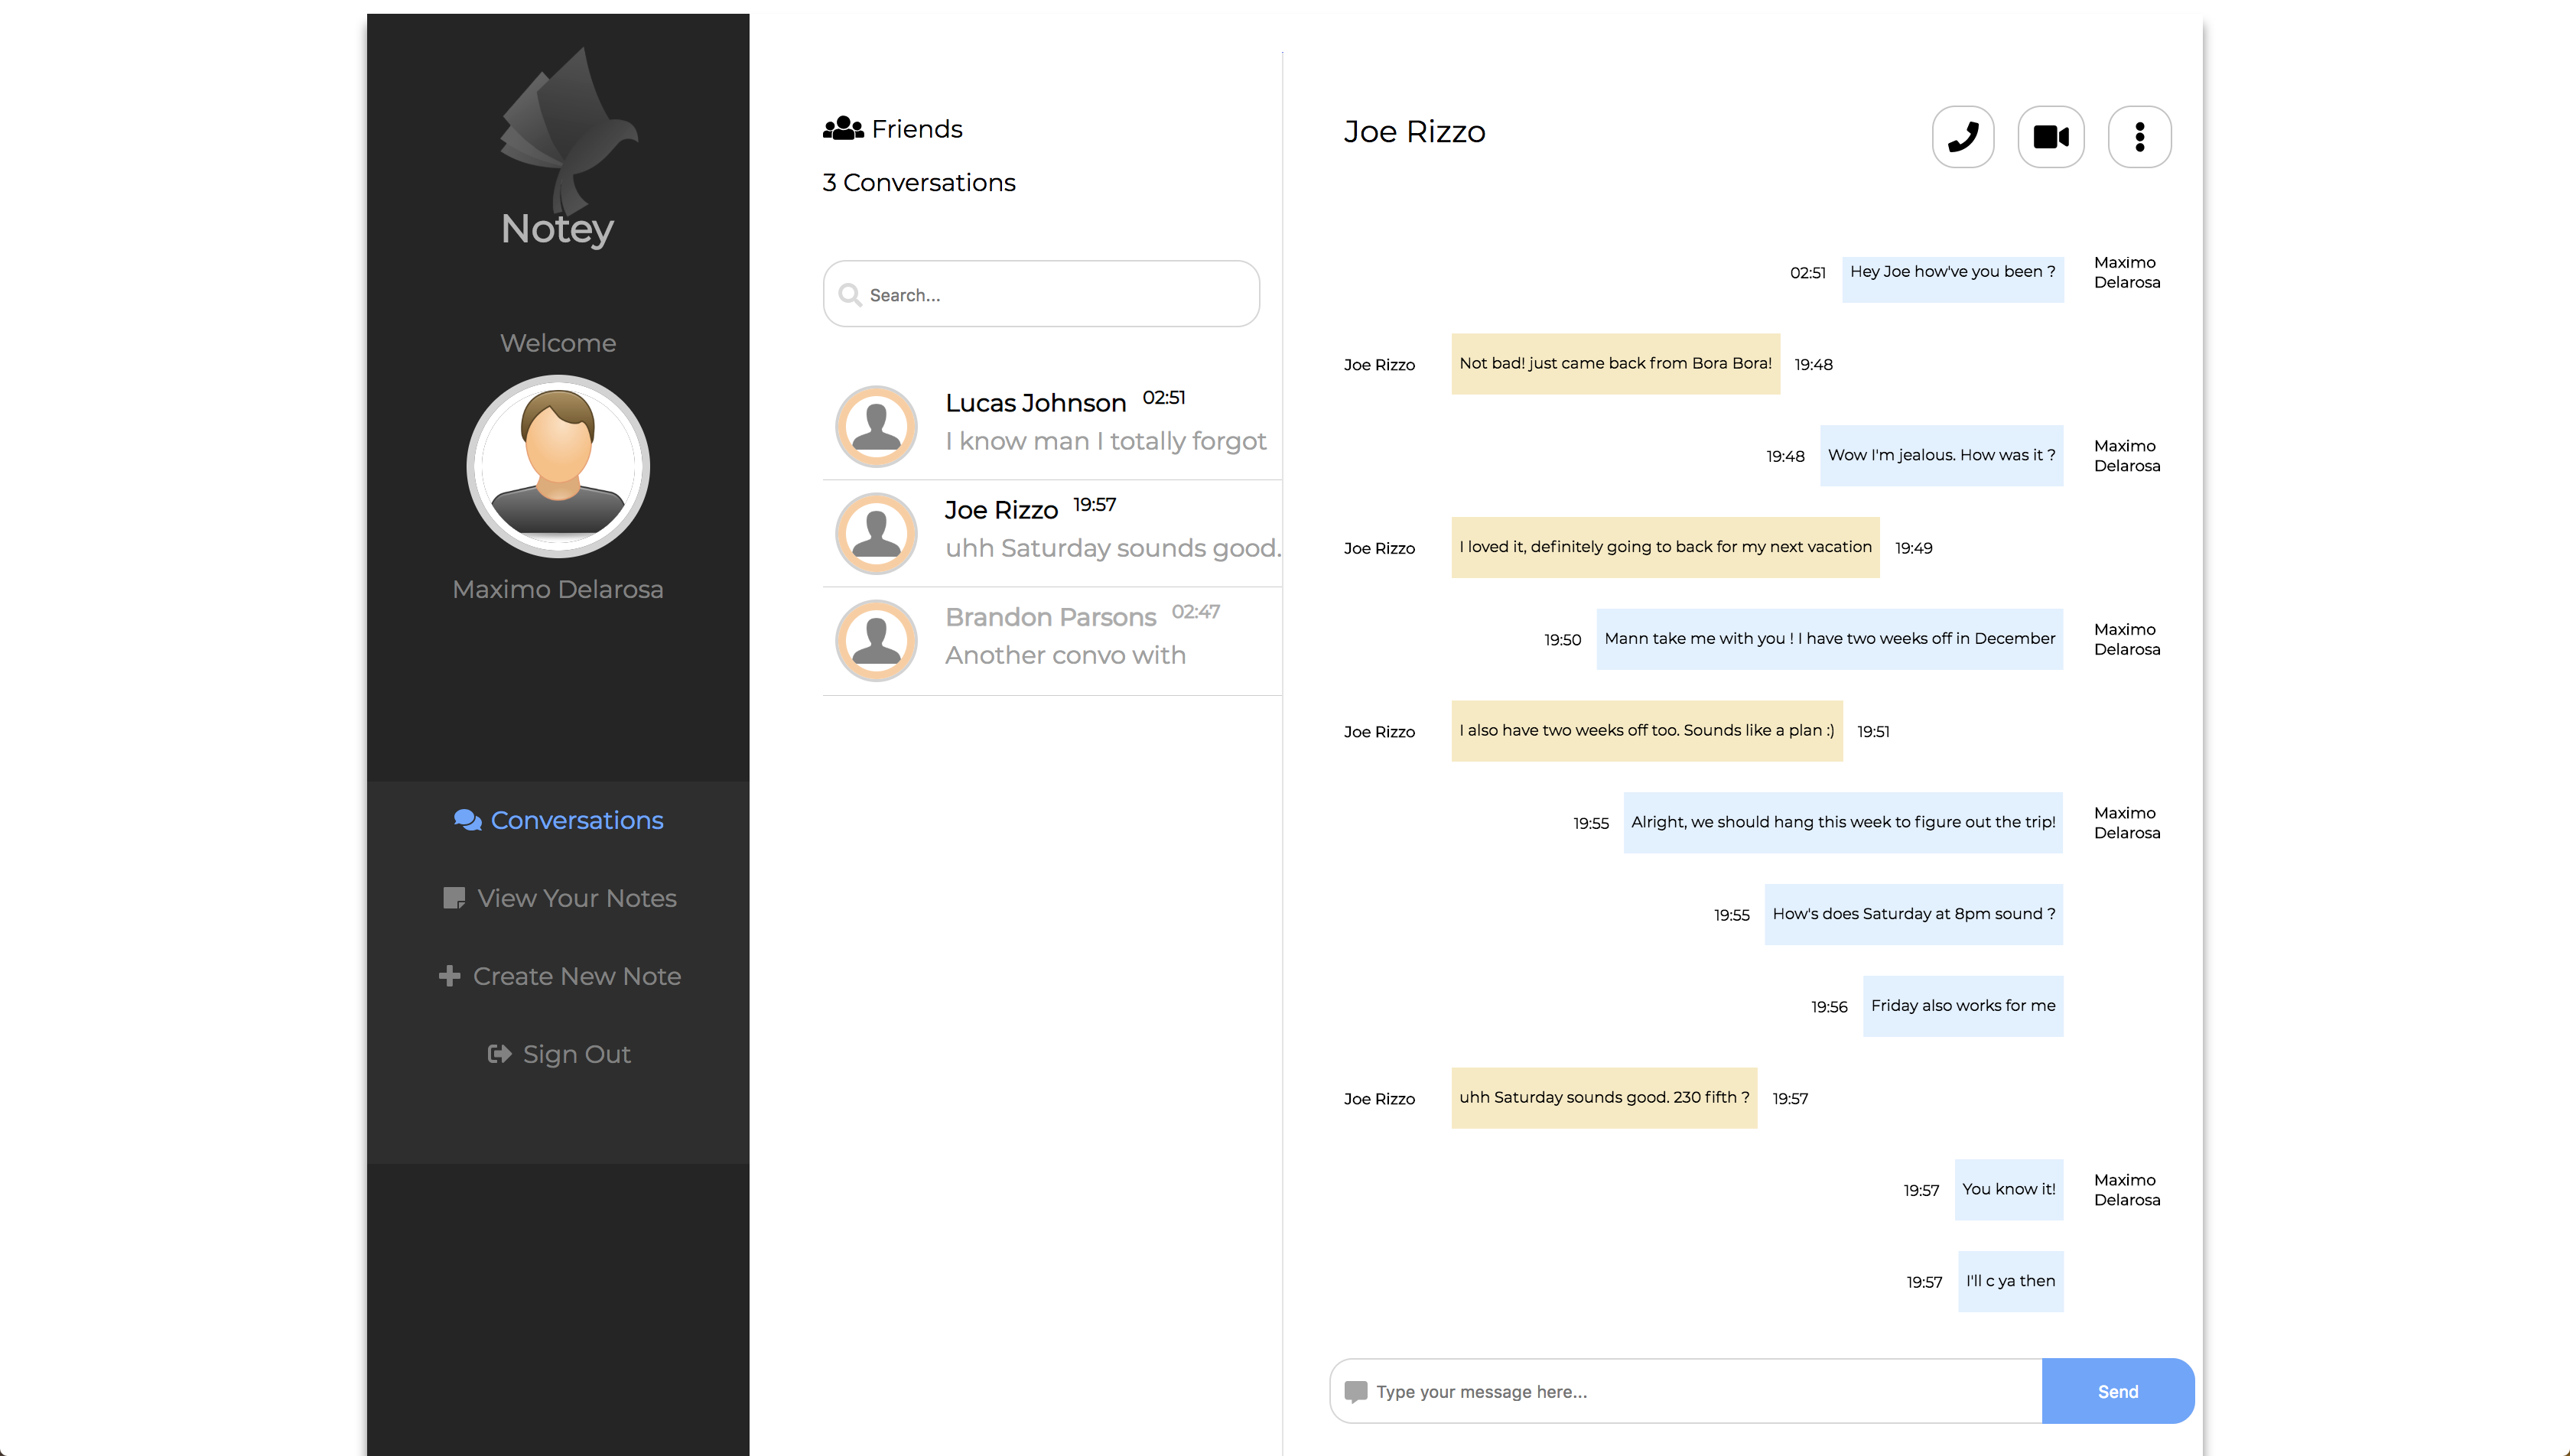Start a video call using camera icon
Screen dimensions: 2570x1456
tap(2050, 137)
